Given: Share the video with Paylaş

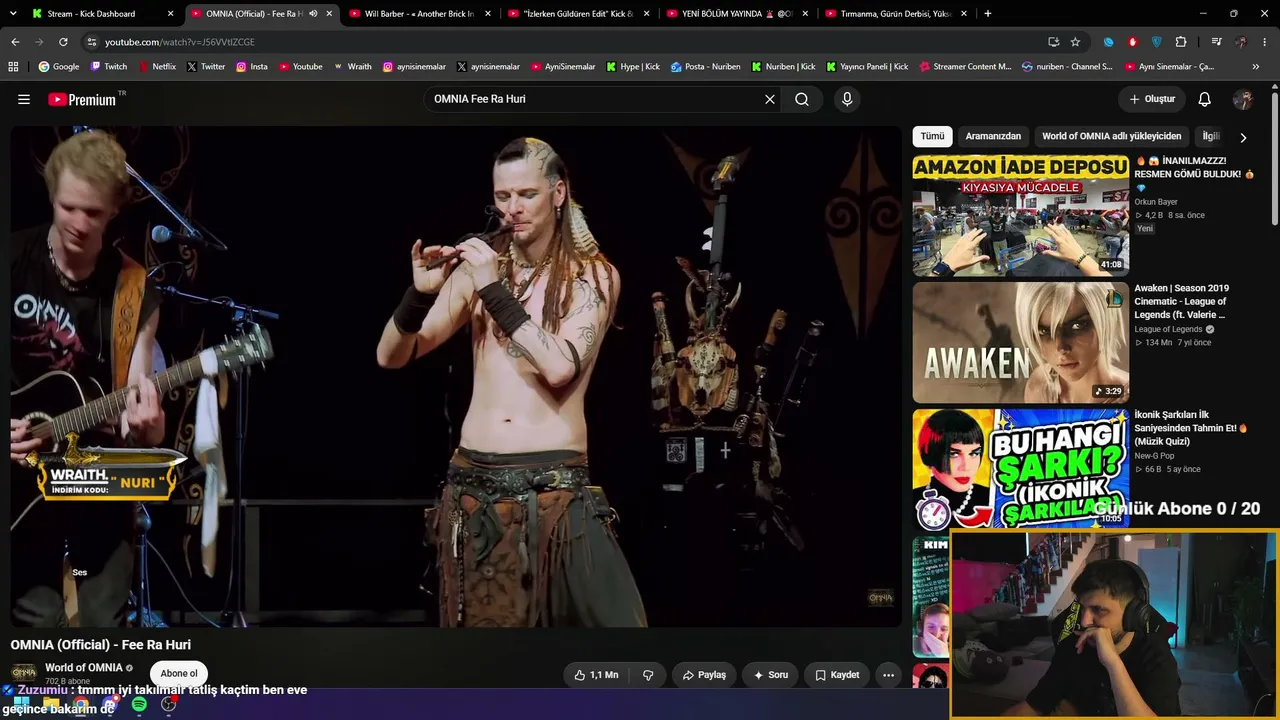Looking at the screenshot, I should pyautogui.click(x=704, y=675).
